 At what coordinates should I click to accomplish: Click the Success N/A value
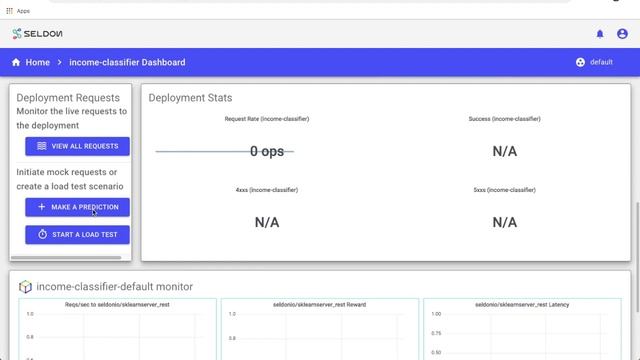[504, 151]
